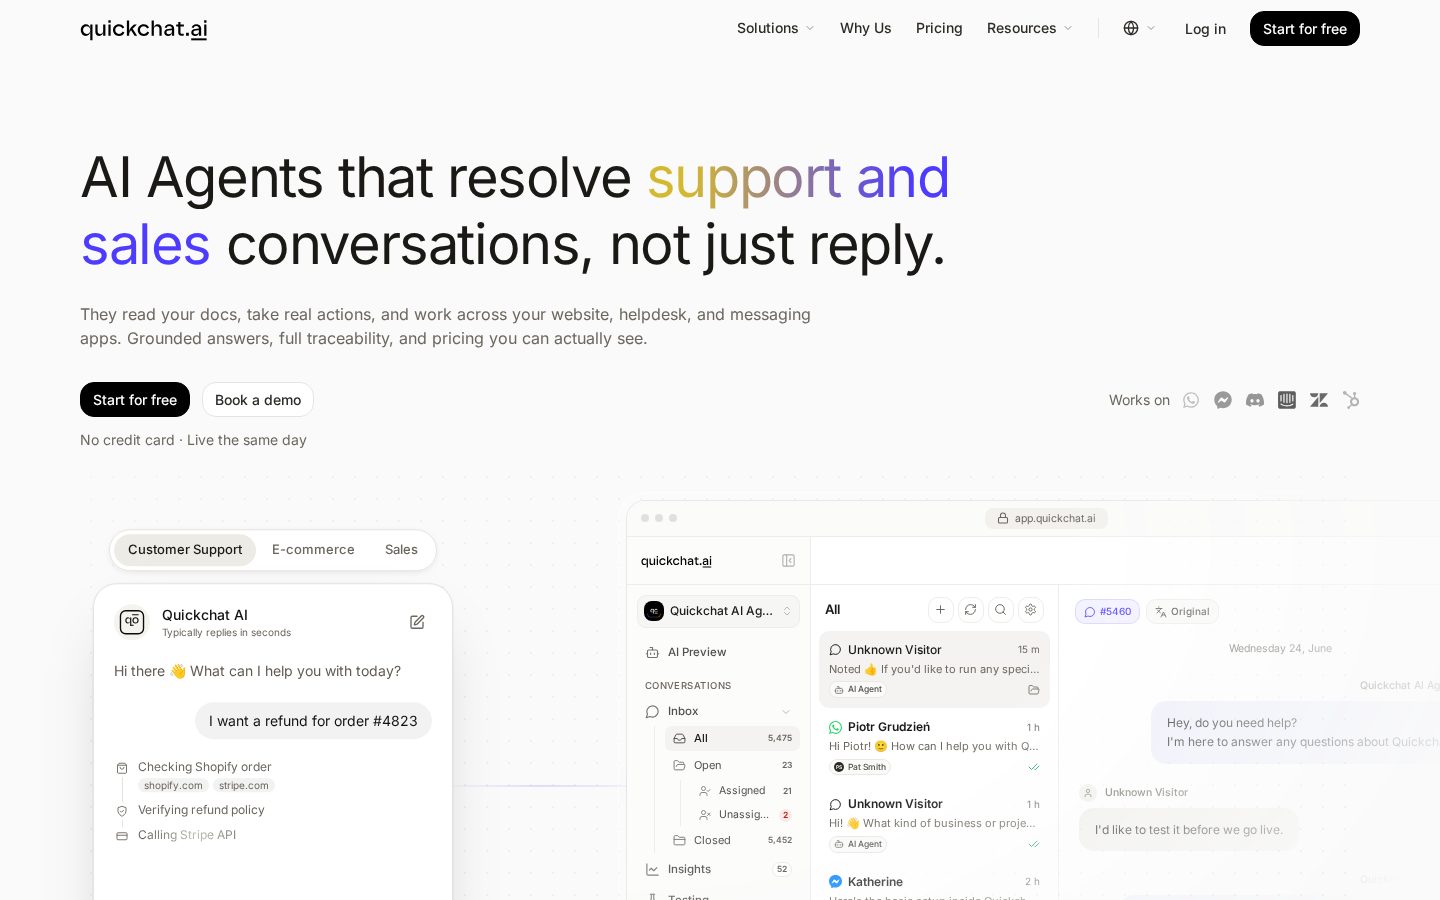Click the lock icon in app.quickchat.ai address bar
This screenshot has height=900, width=1440.
coord(1002,518)
